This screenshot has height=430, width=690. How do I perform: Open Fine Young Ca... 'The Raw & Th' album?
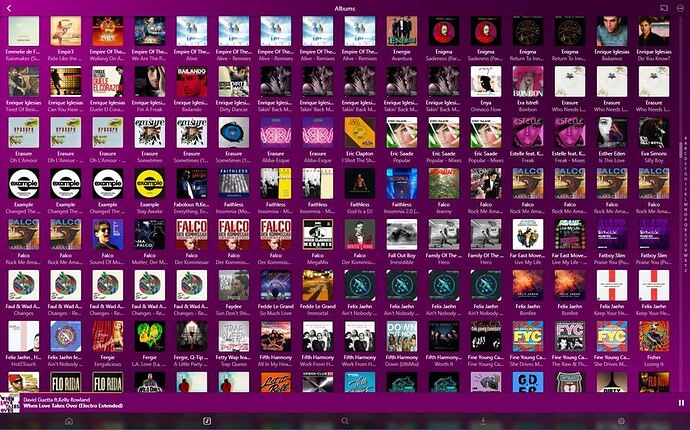pos(570,336)
